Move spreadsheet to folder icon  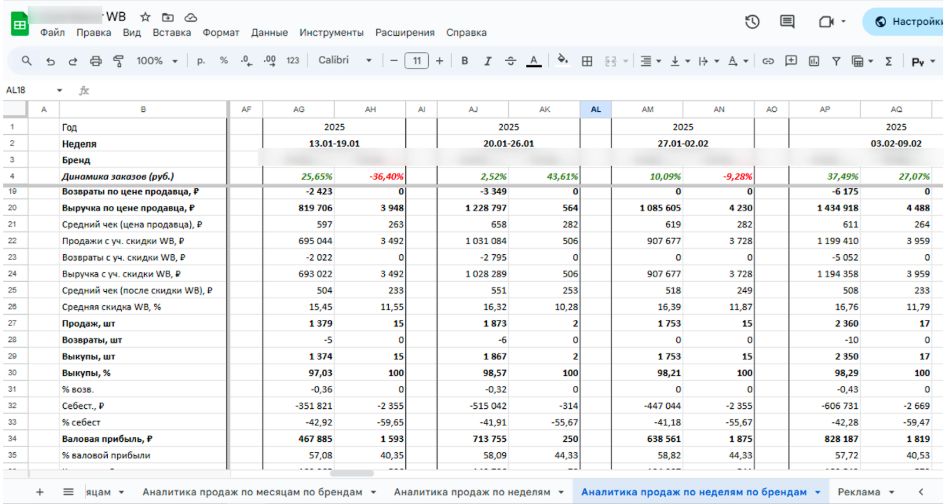pyautogui.click(x=168, y=17)
